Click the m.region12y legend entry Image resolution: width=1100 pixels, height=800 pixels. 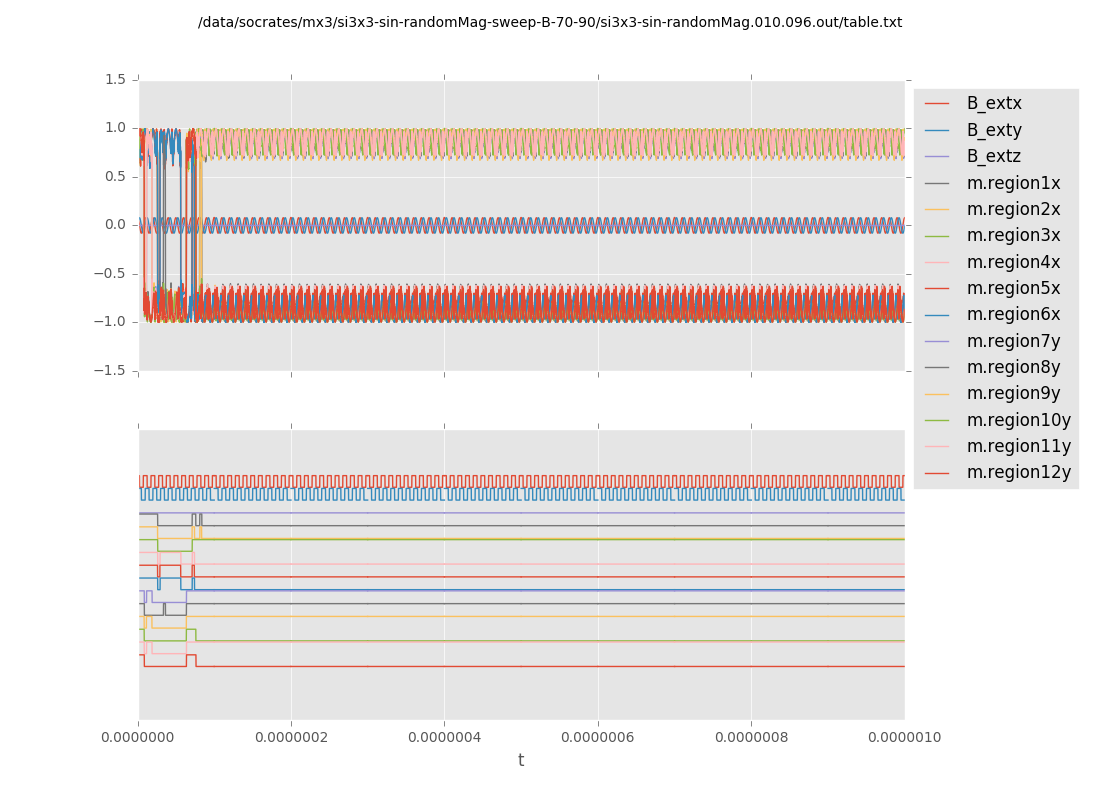pos(1018,472)
